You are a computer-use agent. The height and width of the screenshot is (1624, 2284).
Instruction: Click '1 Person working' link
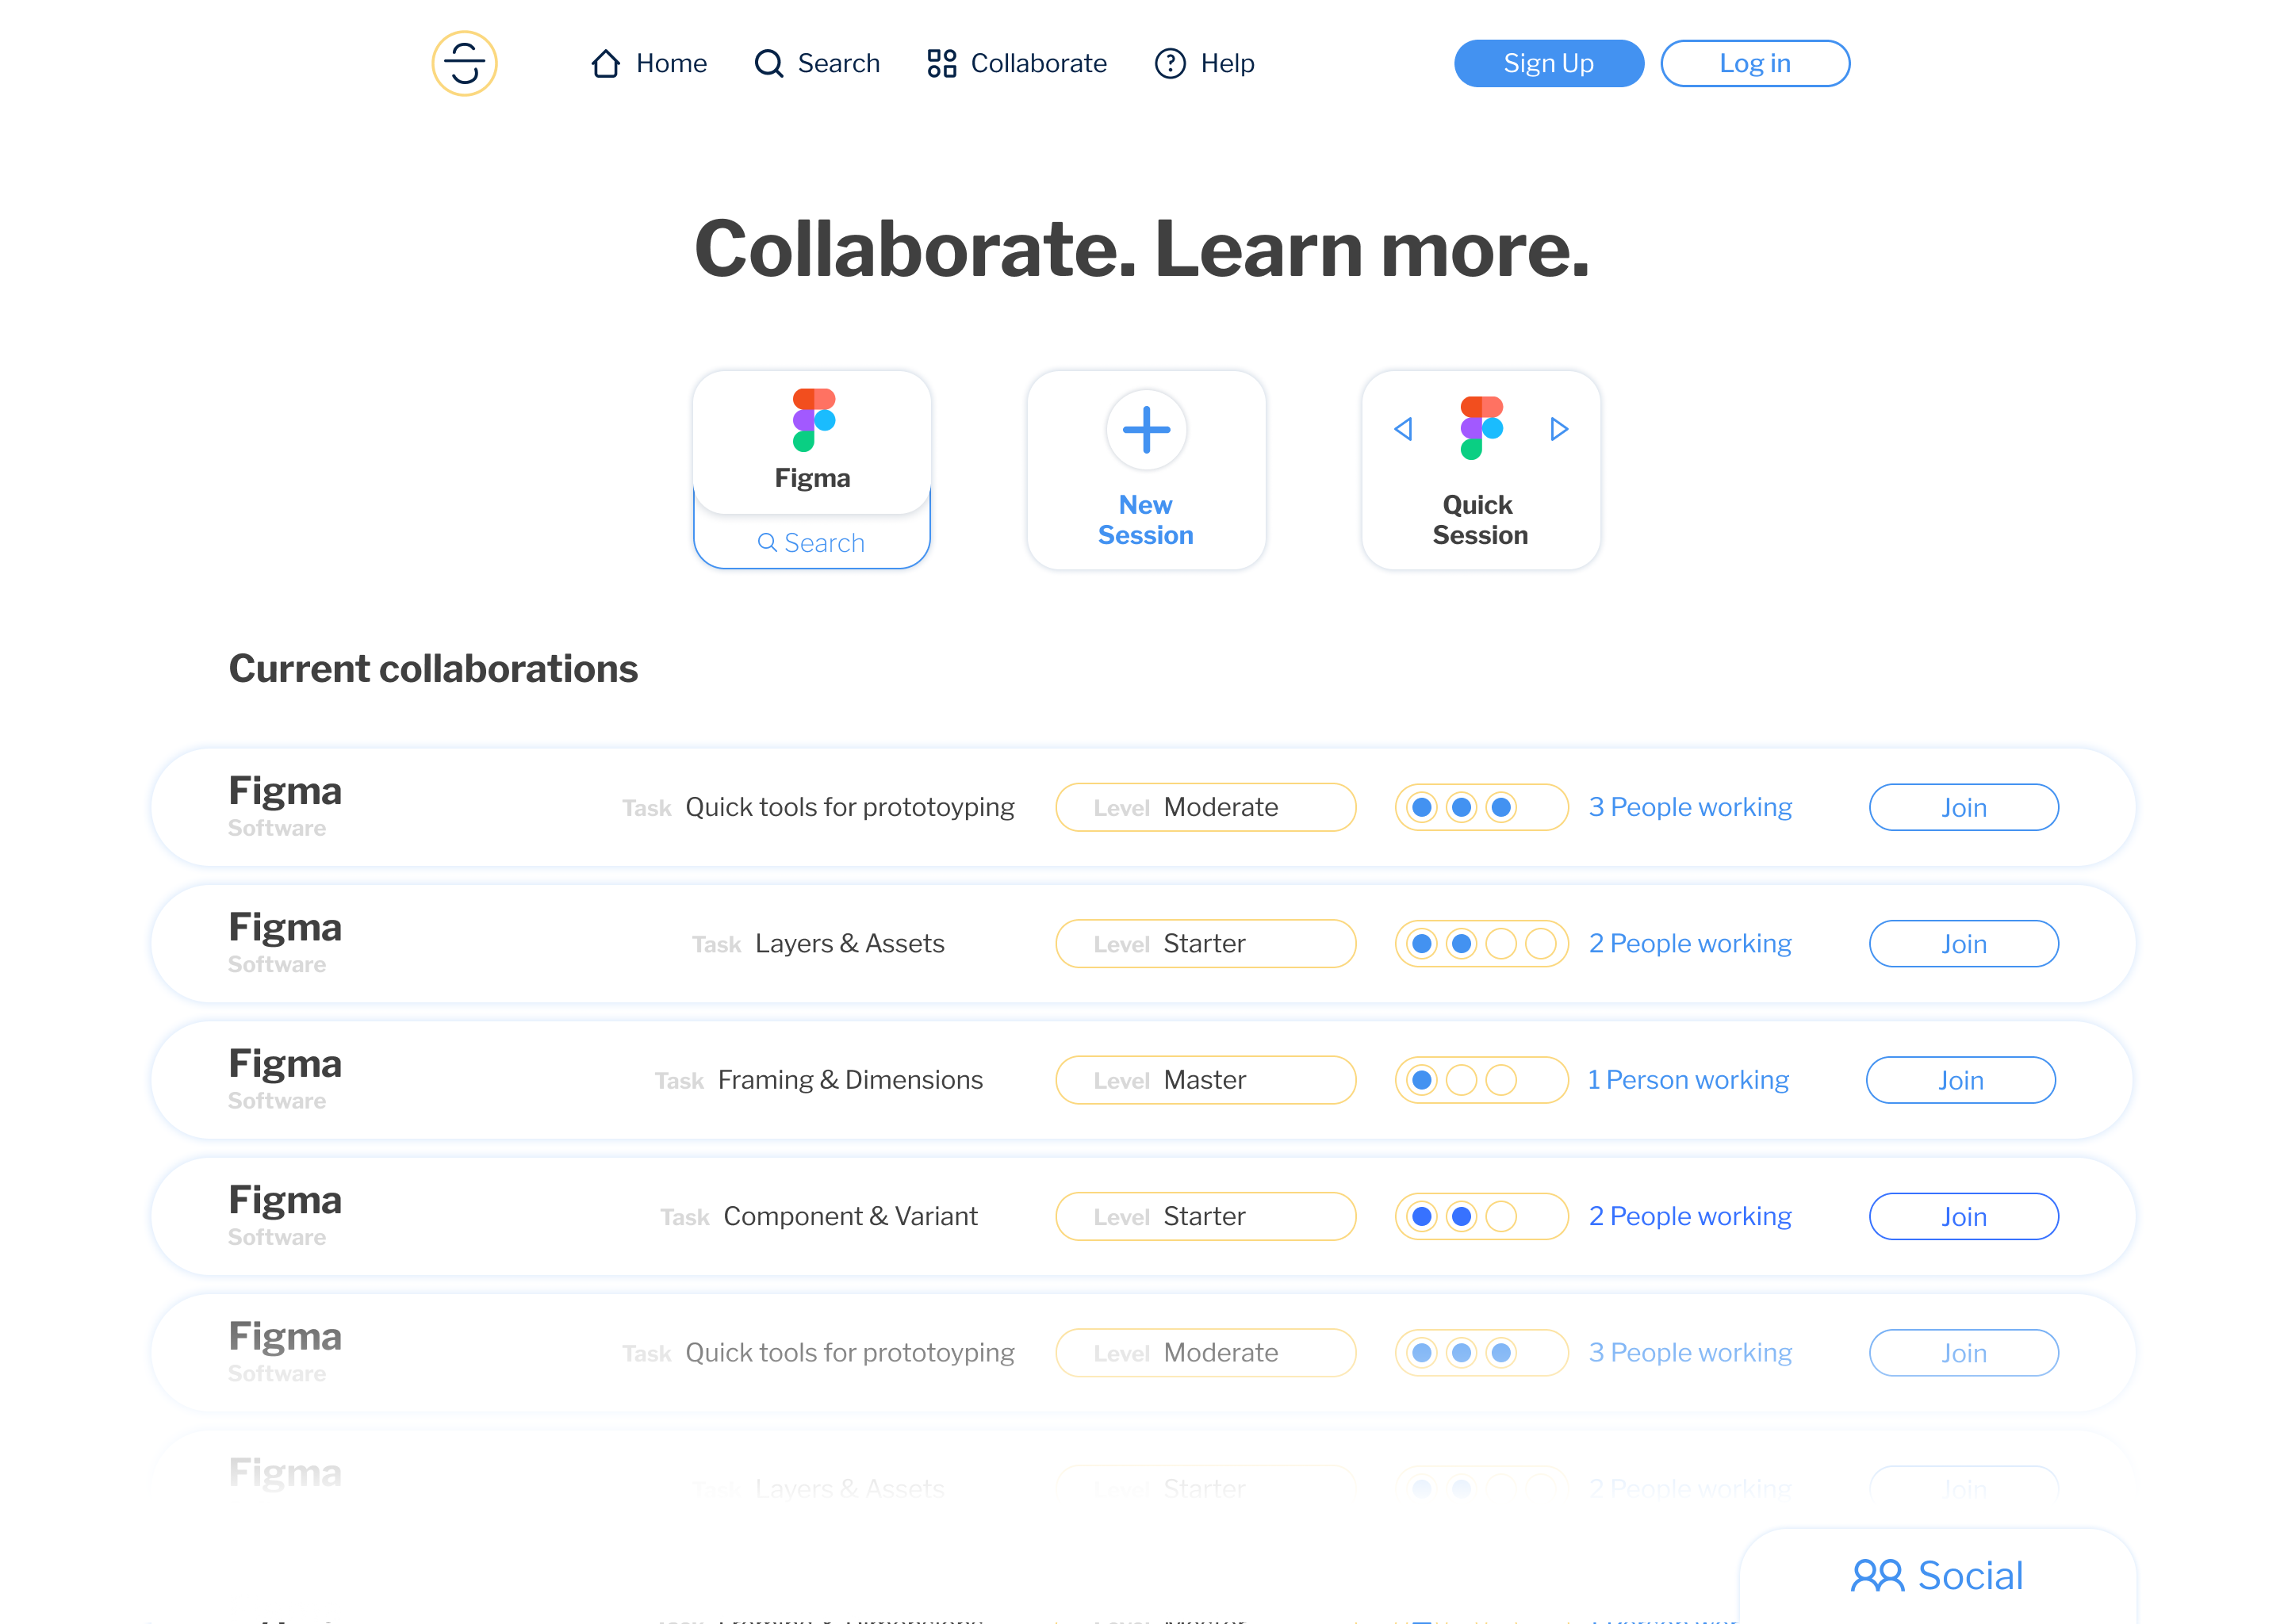1688,1080
